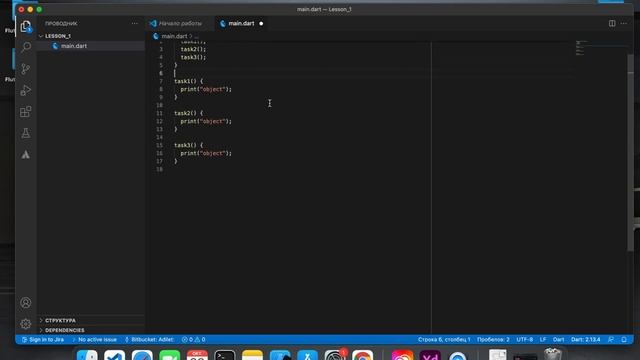Click explorer panel more actions ellipsis
640x360 pixels.
click(x=135, y=24)
